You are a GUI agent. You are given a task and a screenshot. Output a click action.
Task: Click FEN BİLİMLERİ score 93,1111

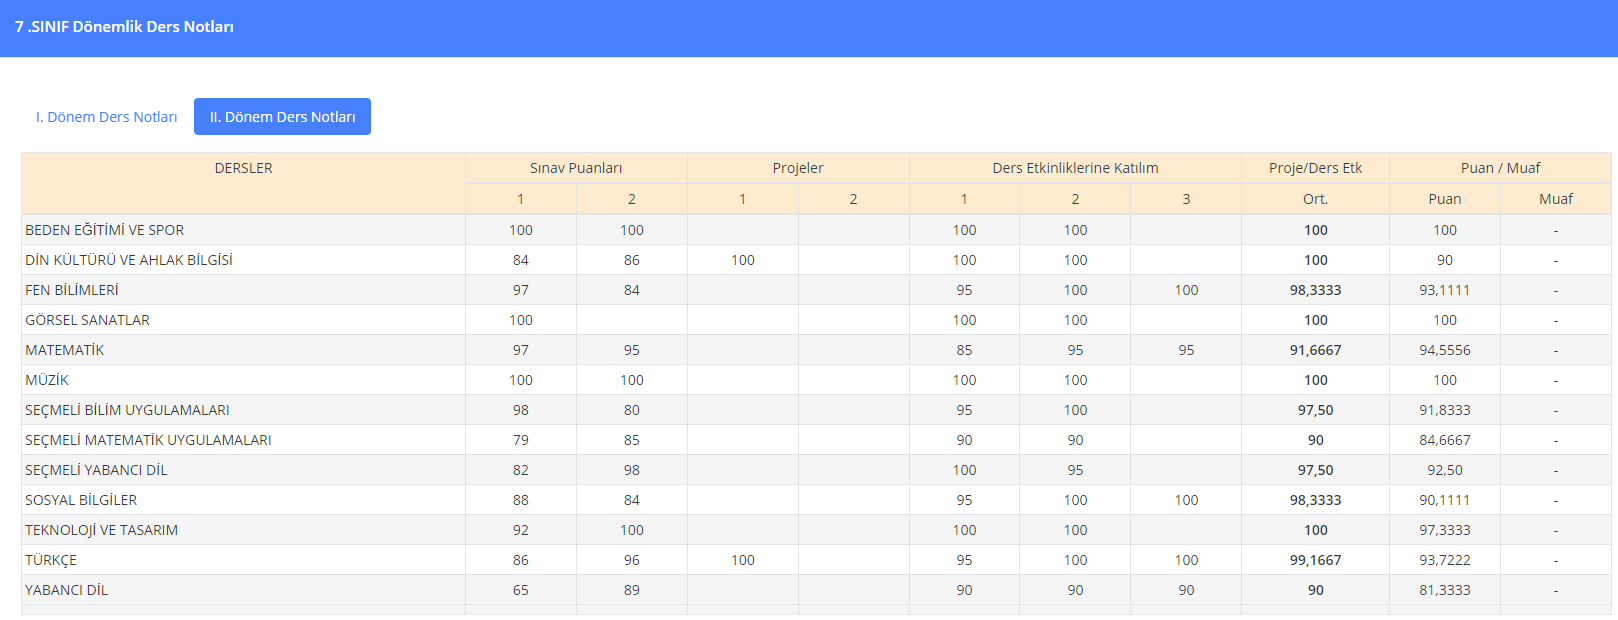(x=1445, y=290)
